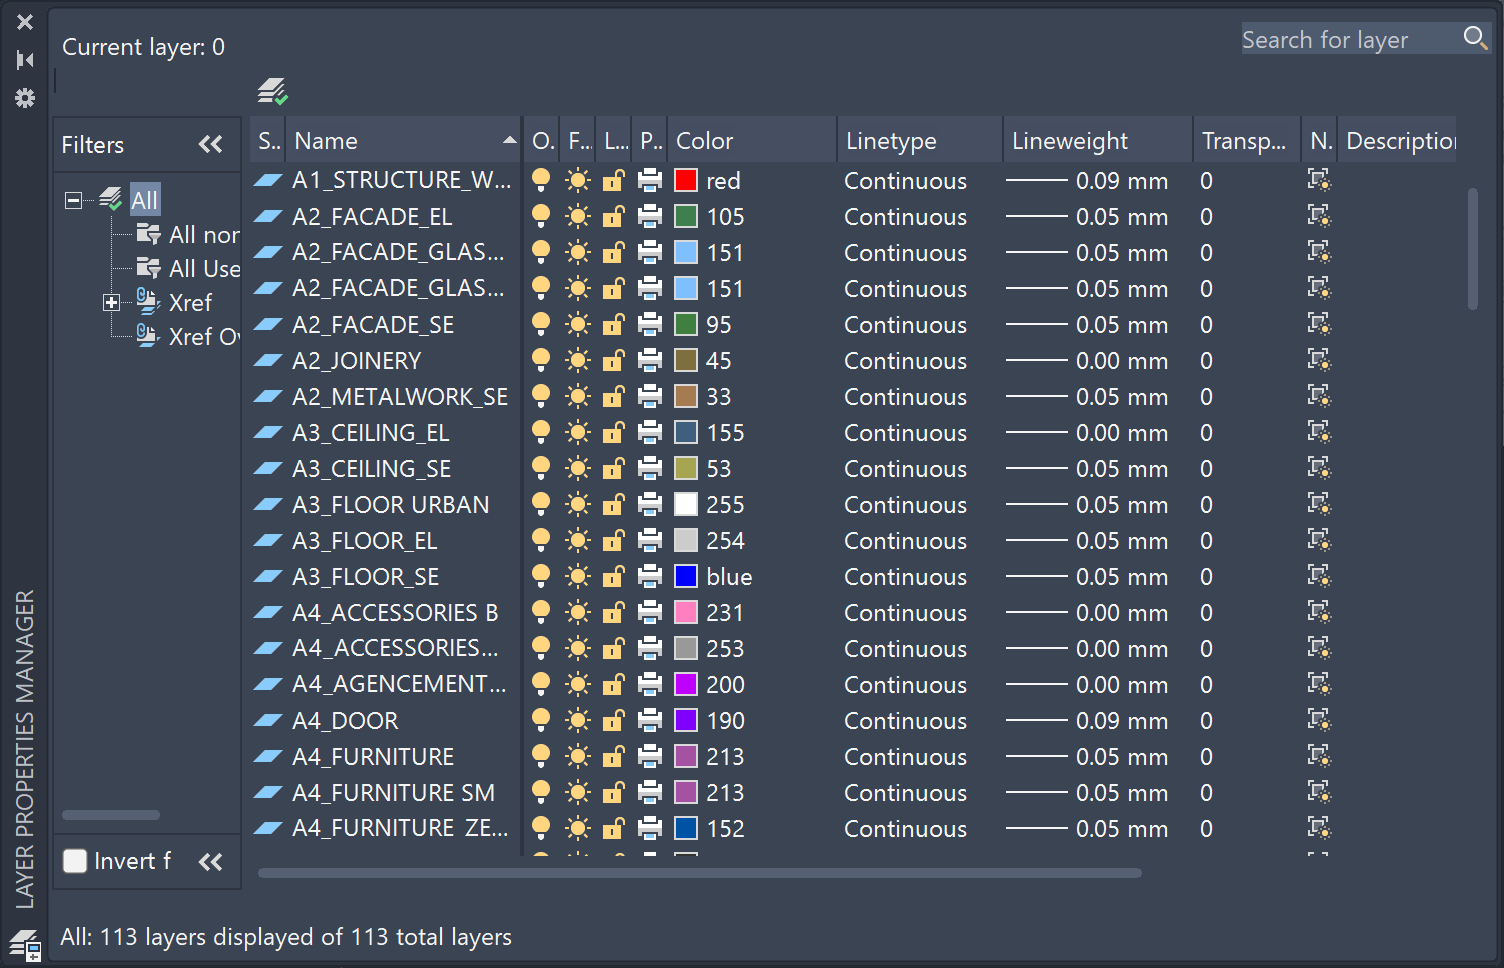Click the toggle layer list icon at bottom-left
Image resolution: width=1504 pixels, height=968 pixels.
[25, 944]
